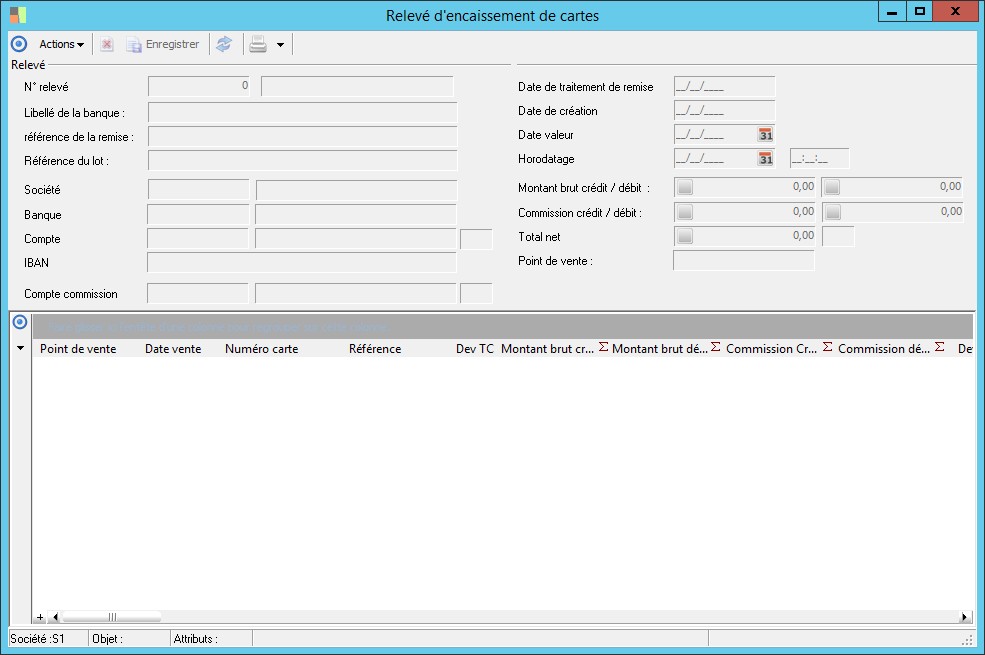Click the Enregistrer save button
Screen dimensions: 985x655
163,44
